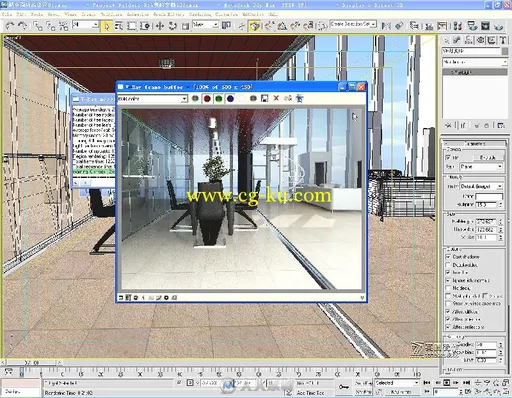Click the light Color swatch
Image resolution: width=512 pixels, height=398 pixels.
(x=489, y=196)
